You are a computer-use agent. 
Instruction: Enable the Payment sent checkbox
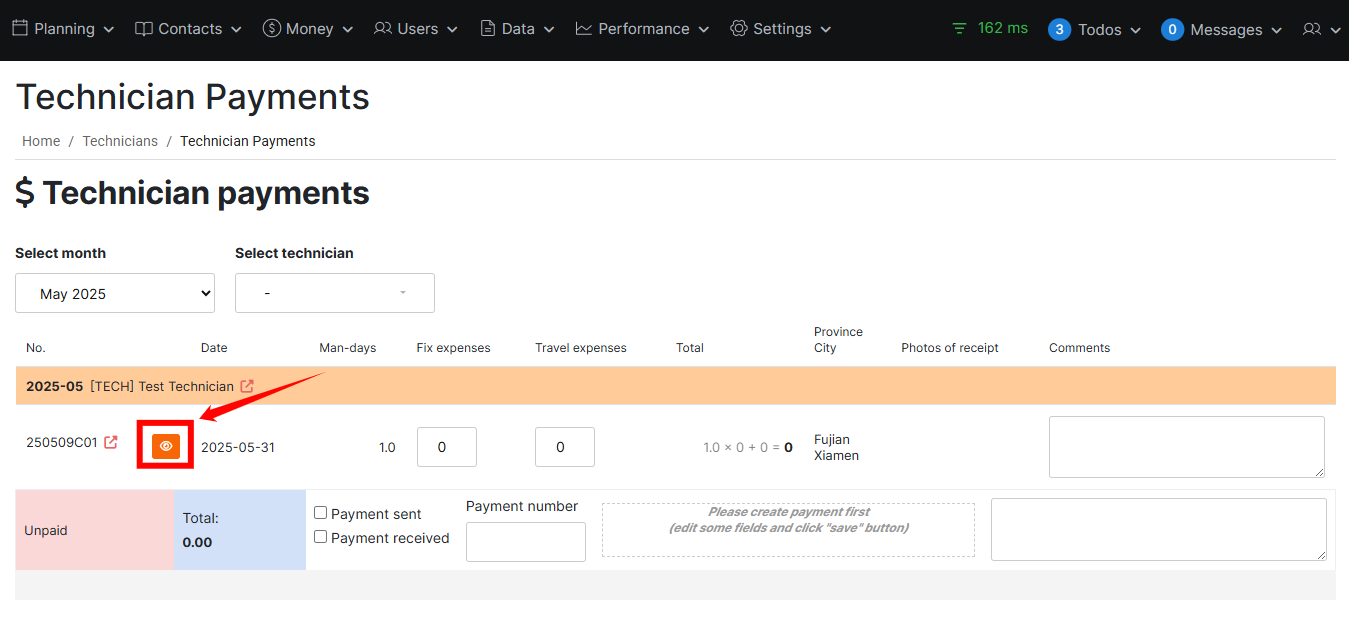tap(321, 513)
